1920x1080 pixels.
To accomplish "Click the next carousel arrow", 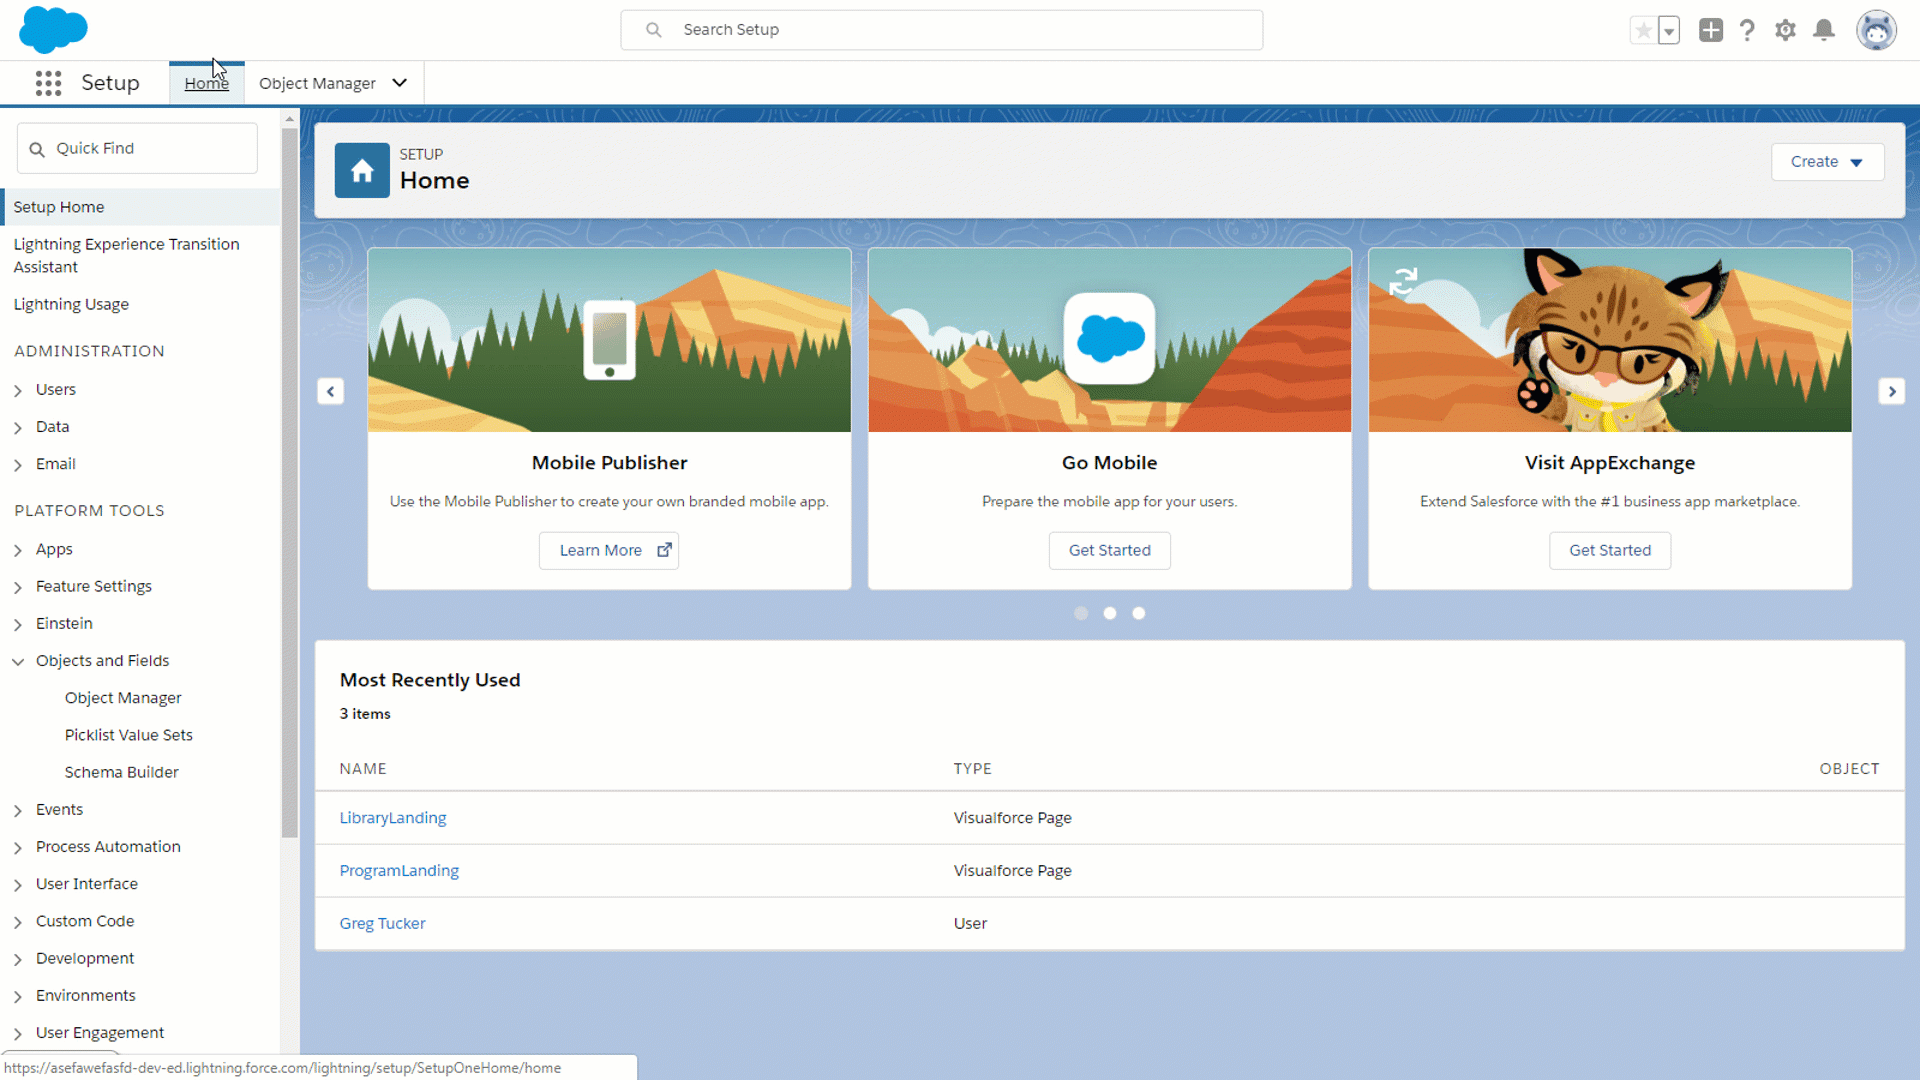I will (1892, 391).
